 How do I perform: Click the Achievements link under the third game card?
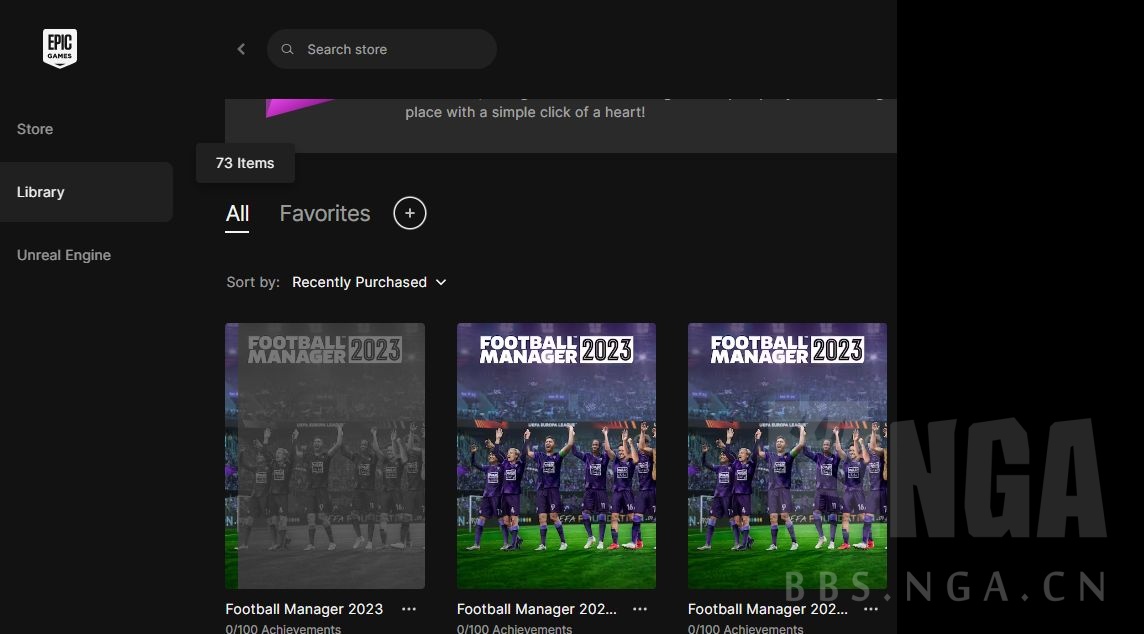(745, 629)
